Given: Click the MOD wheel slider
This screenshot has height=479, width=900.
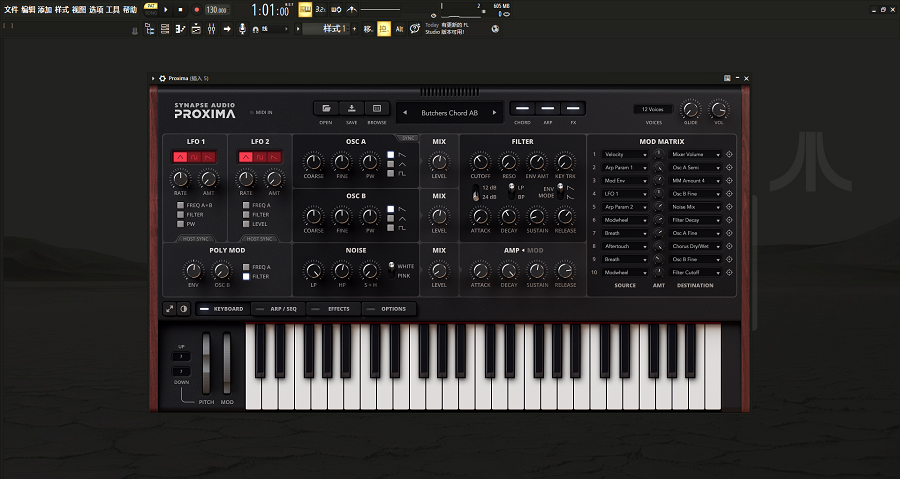Looking at the screenshot, I should click(227, 362).
